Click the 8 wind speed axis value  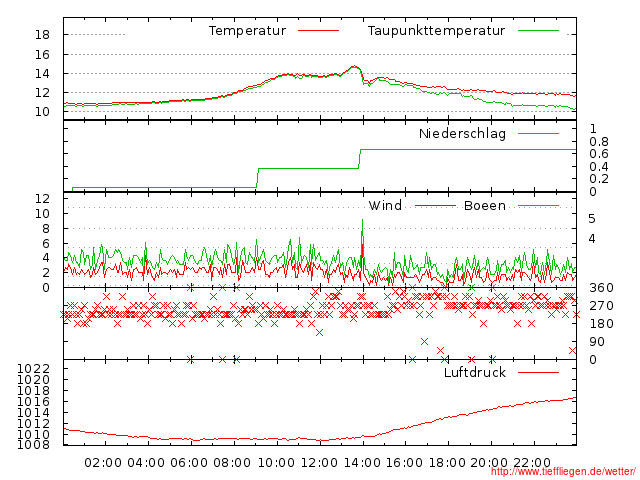coord(46,229)
